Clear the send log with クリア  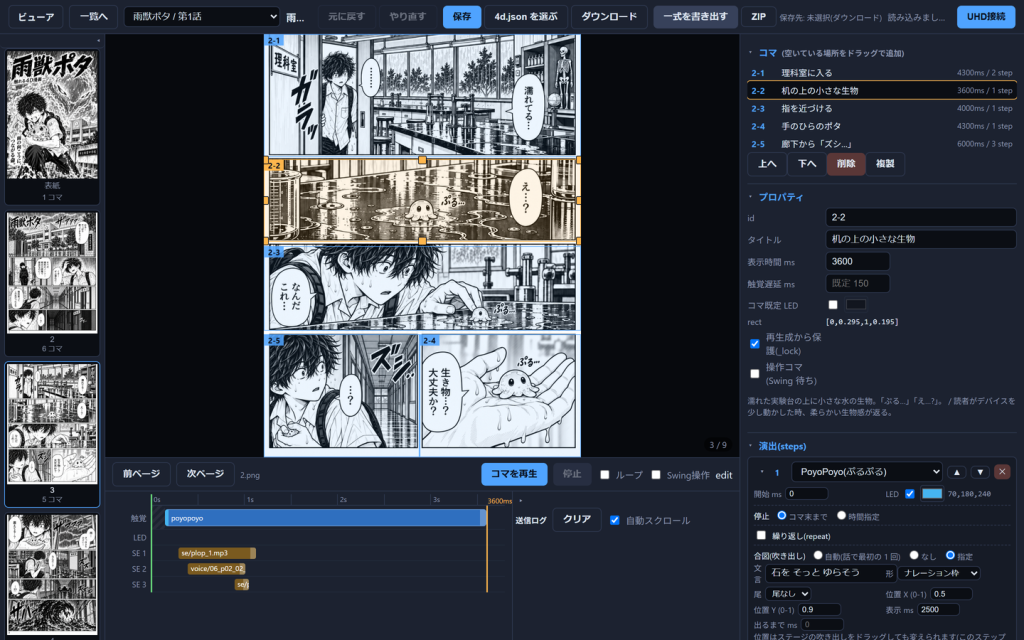pos(577,519)
